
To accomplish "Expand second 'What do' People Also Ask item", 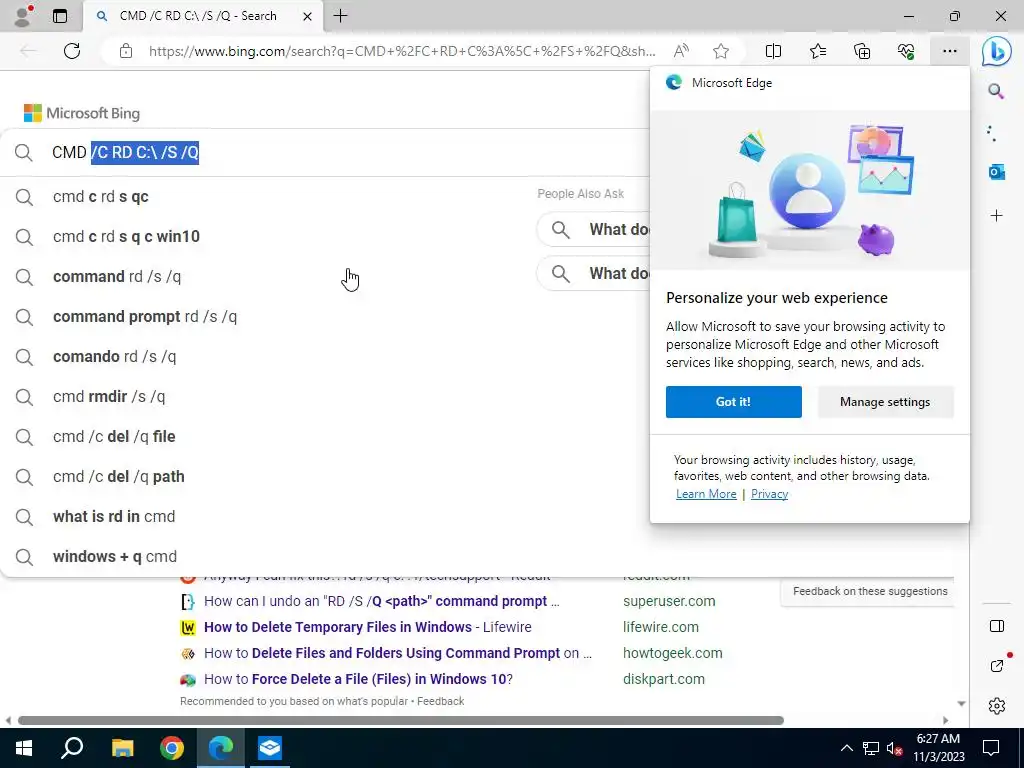I will click(593, 273).
